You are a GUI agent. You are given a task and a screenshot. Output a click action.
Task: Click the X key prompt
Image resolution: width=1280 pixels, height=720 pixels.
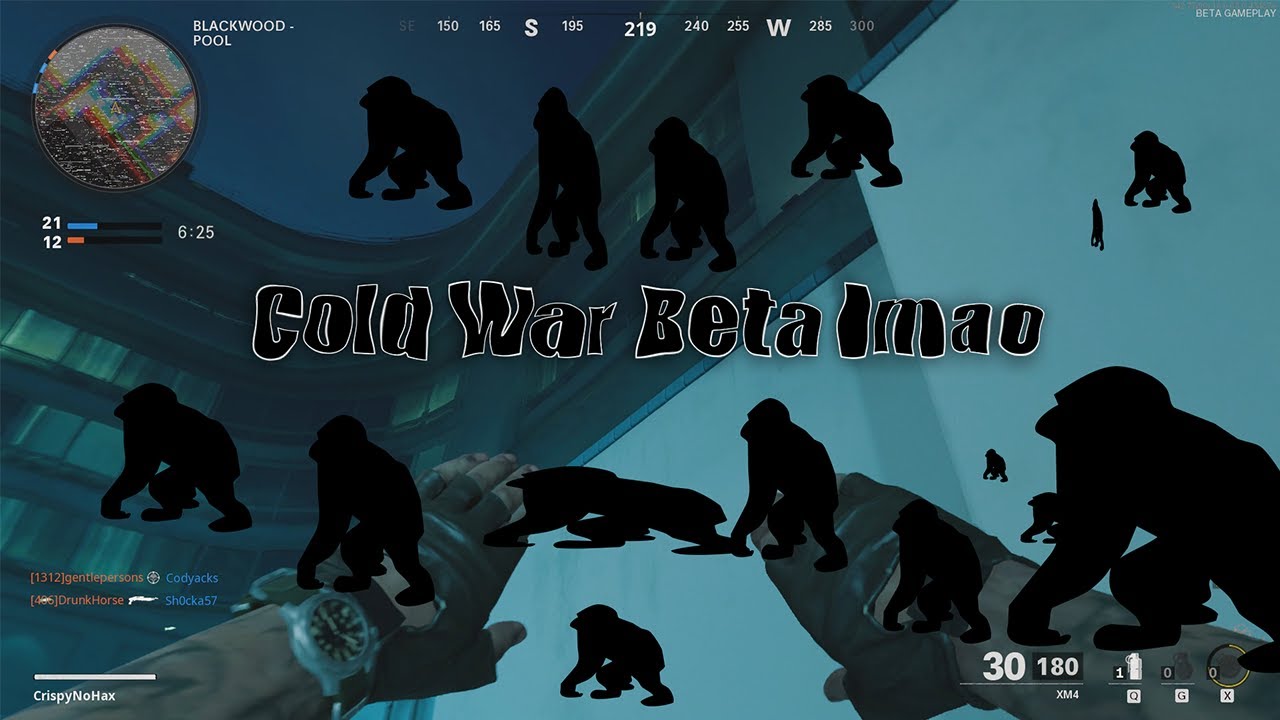[x=1227, y=695]
